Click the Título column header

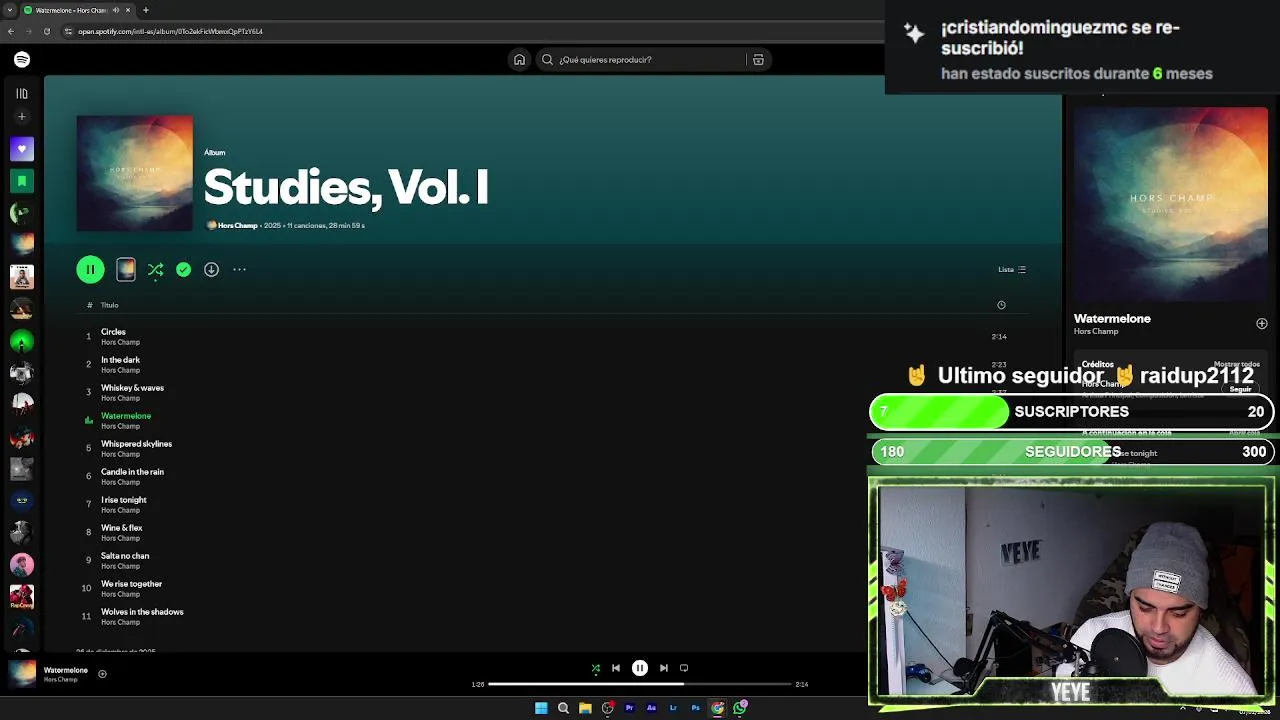click(x=109, y=305)
